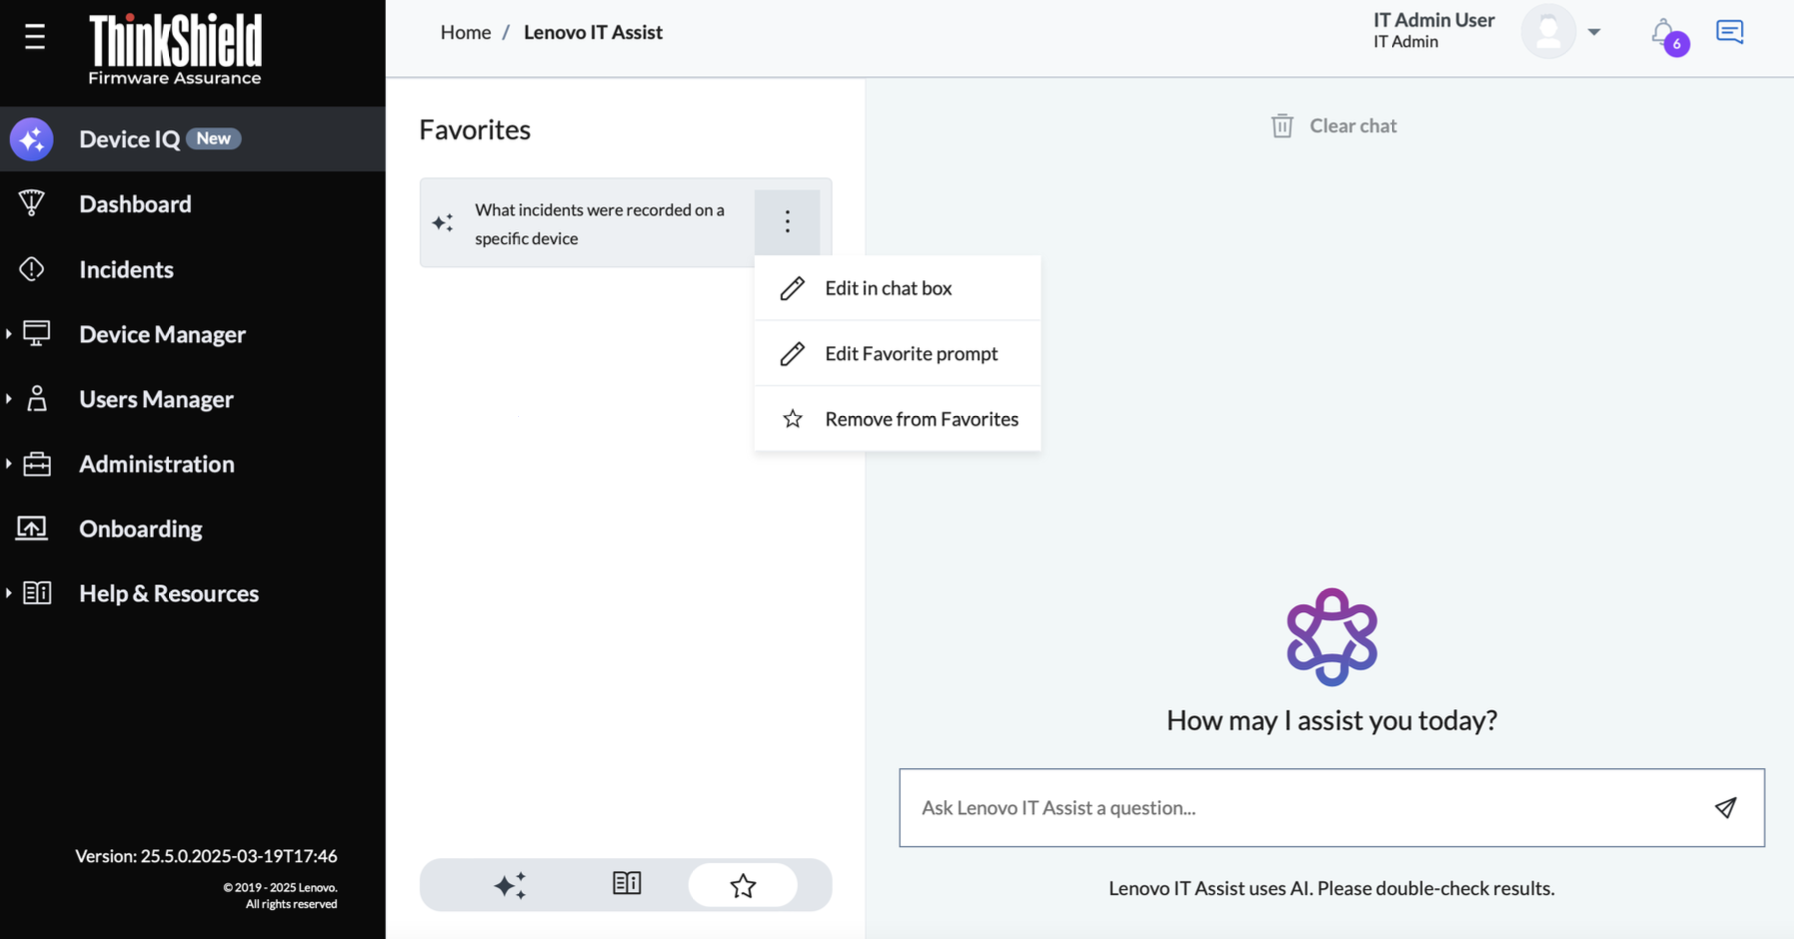Image resolution: width=1795 pixels, height=939 pixels.
Task: Click the Favorites heading
Action: (475, 130)
